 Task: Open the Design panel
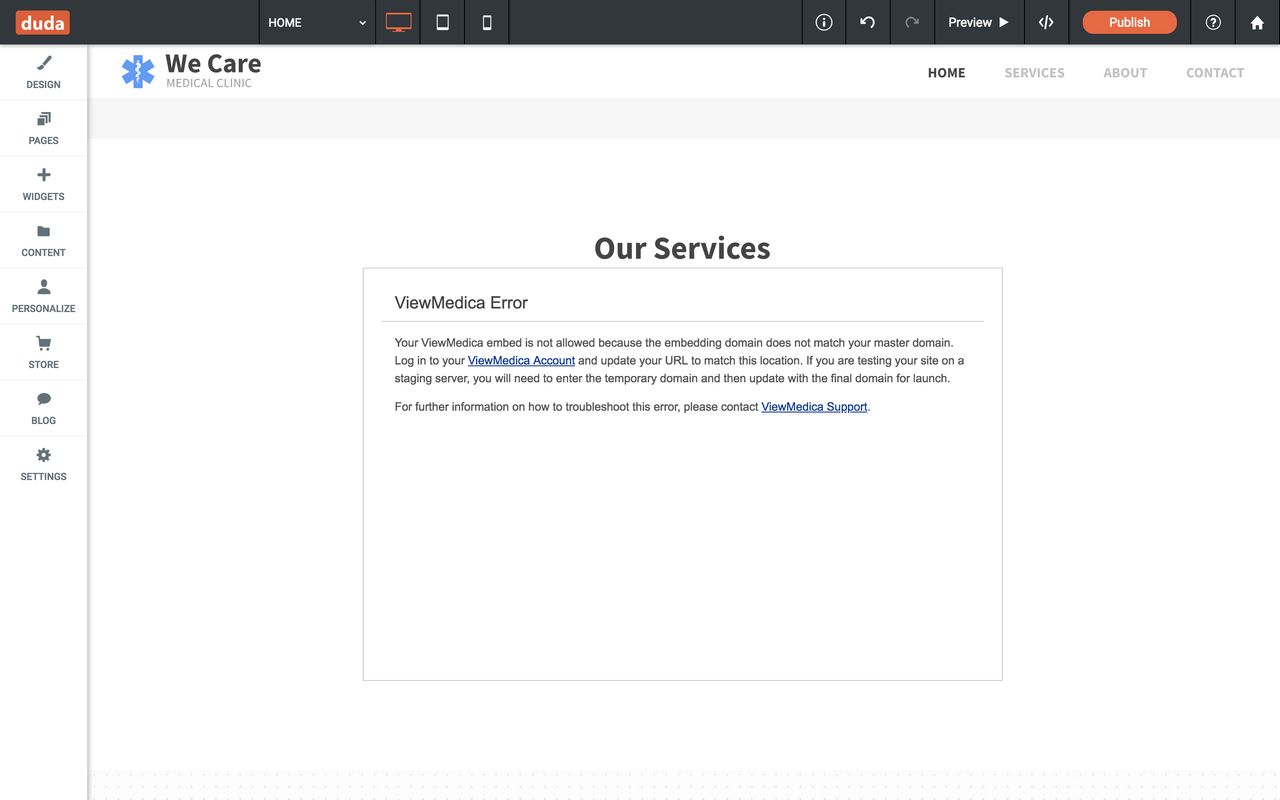click(43, 70)
